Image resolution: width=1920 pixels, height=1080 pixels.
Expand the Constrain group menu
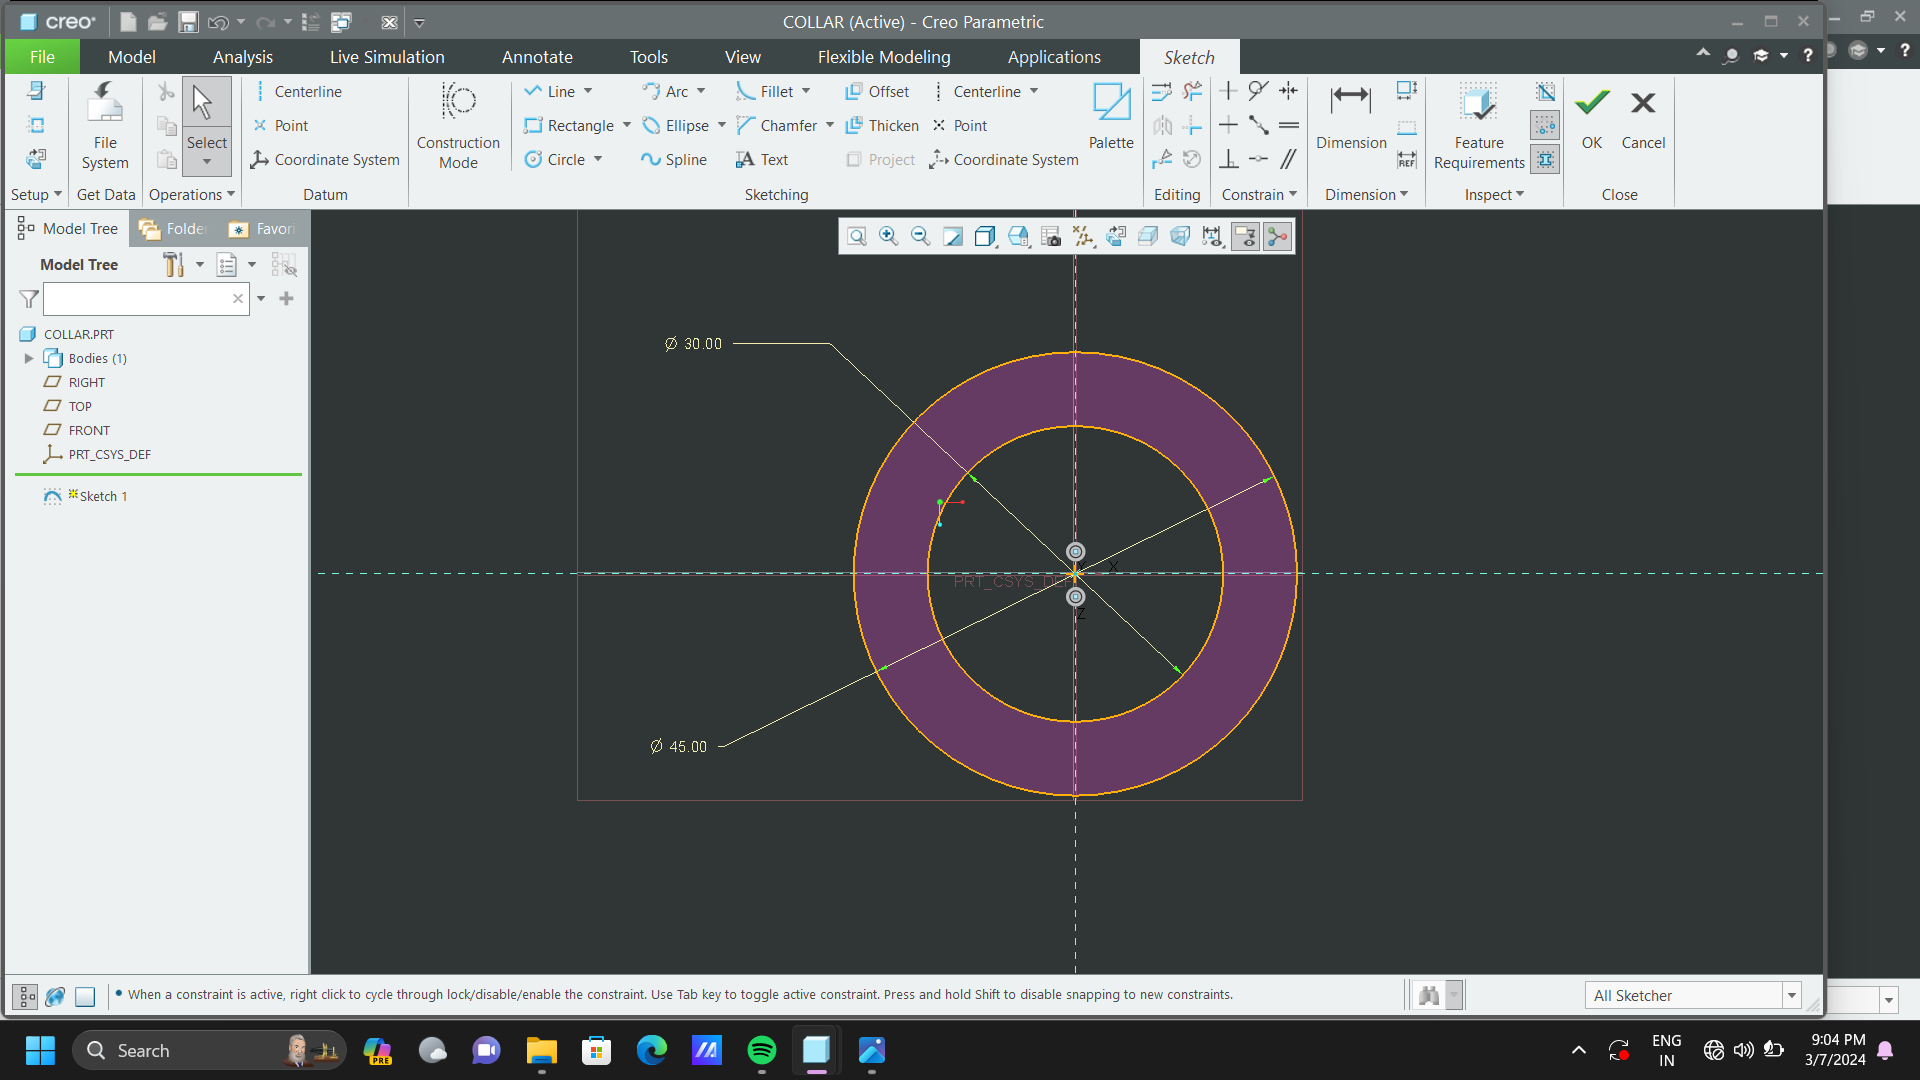1259,194
